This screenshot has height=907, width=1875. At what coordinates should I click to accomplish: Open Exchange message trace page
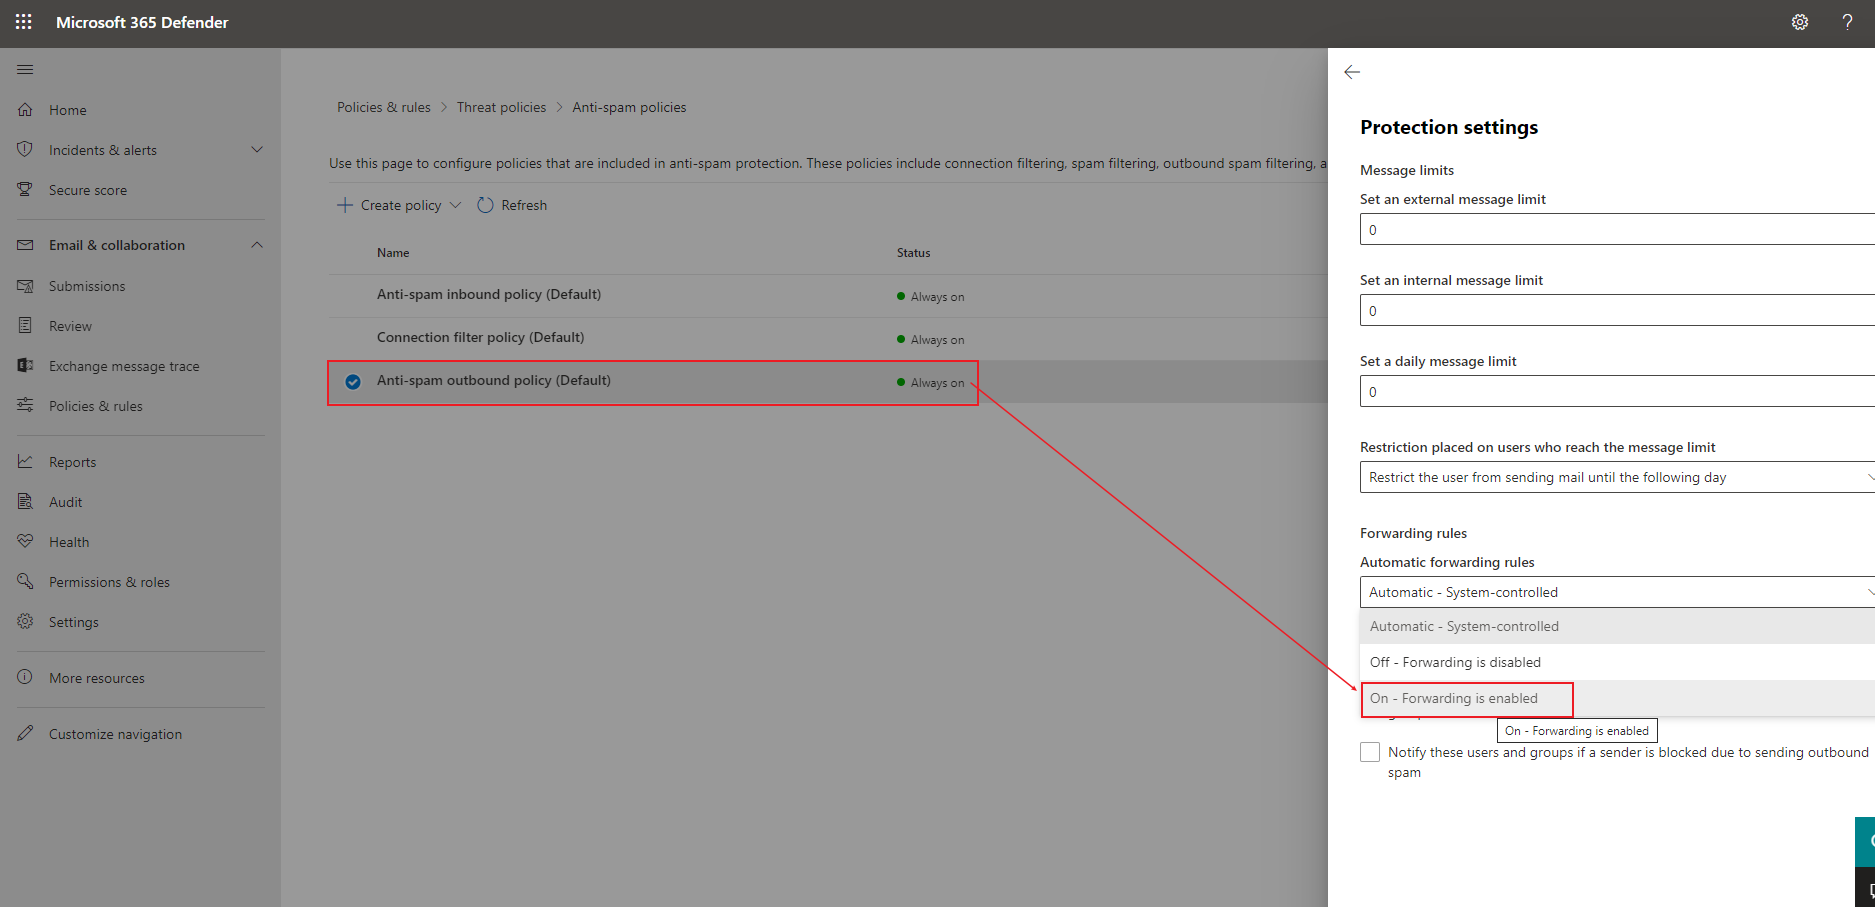point(124,366)
